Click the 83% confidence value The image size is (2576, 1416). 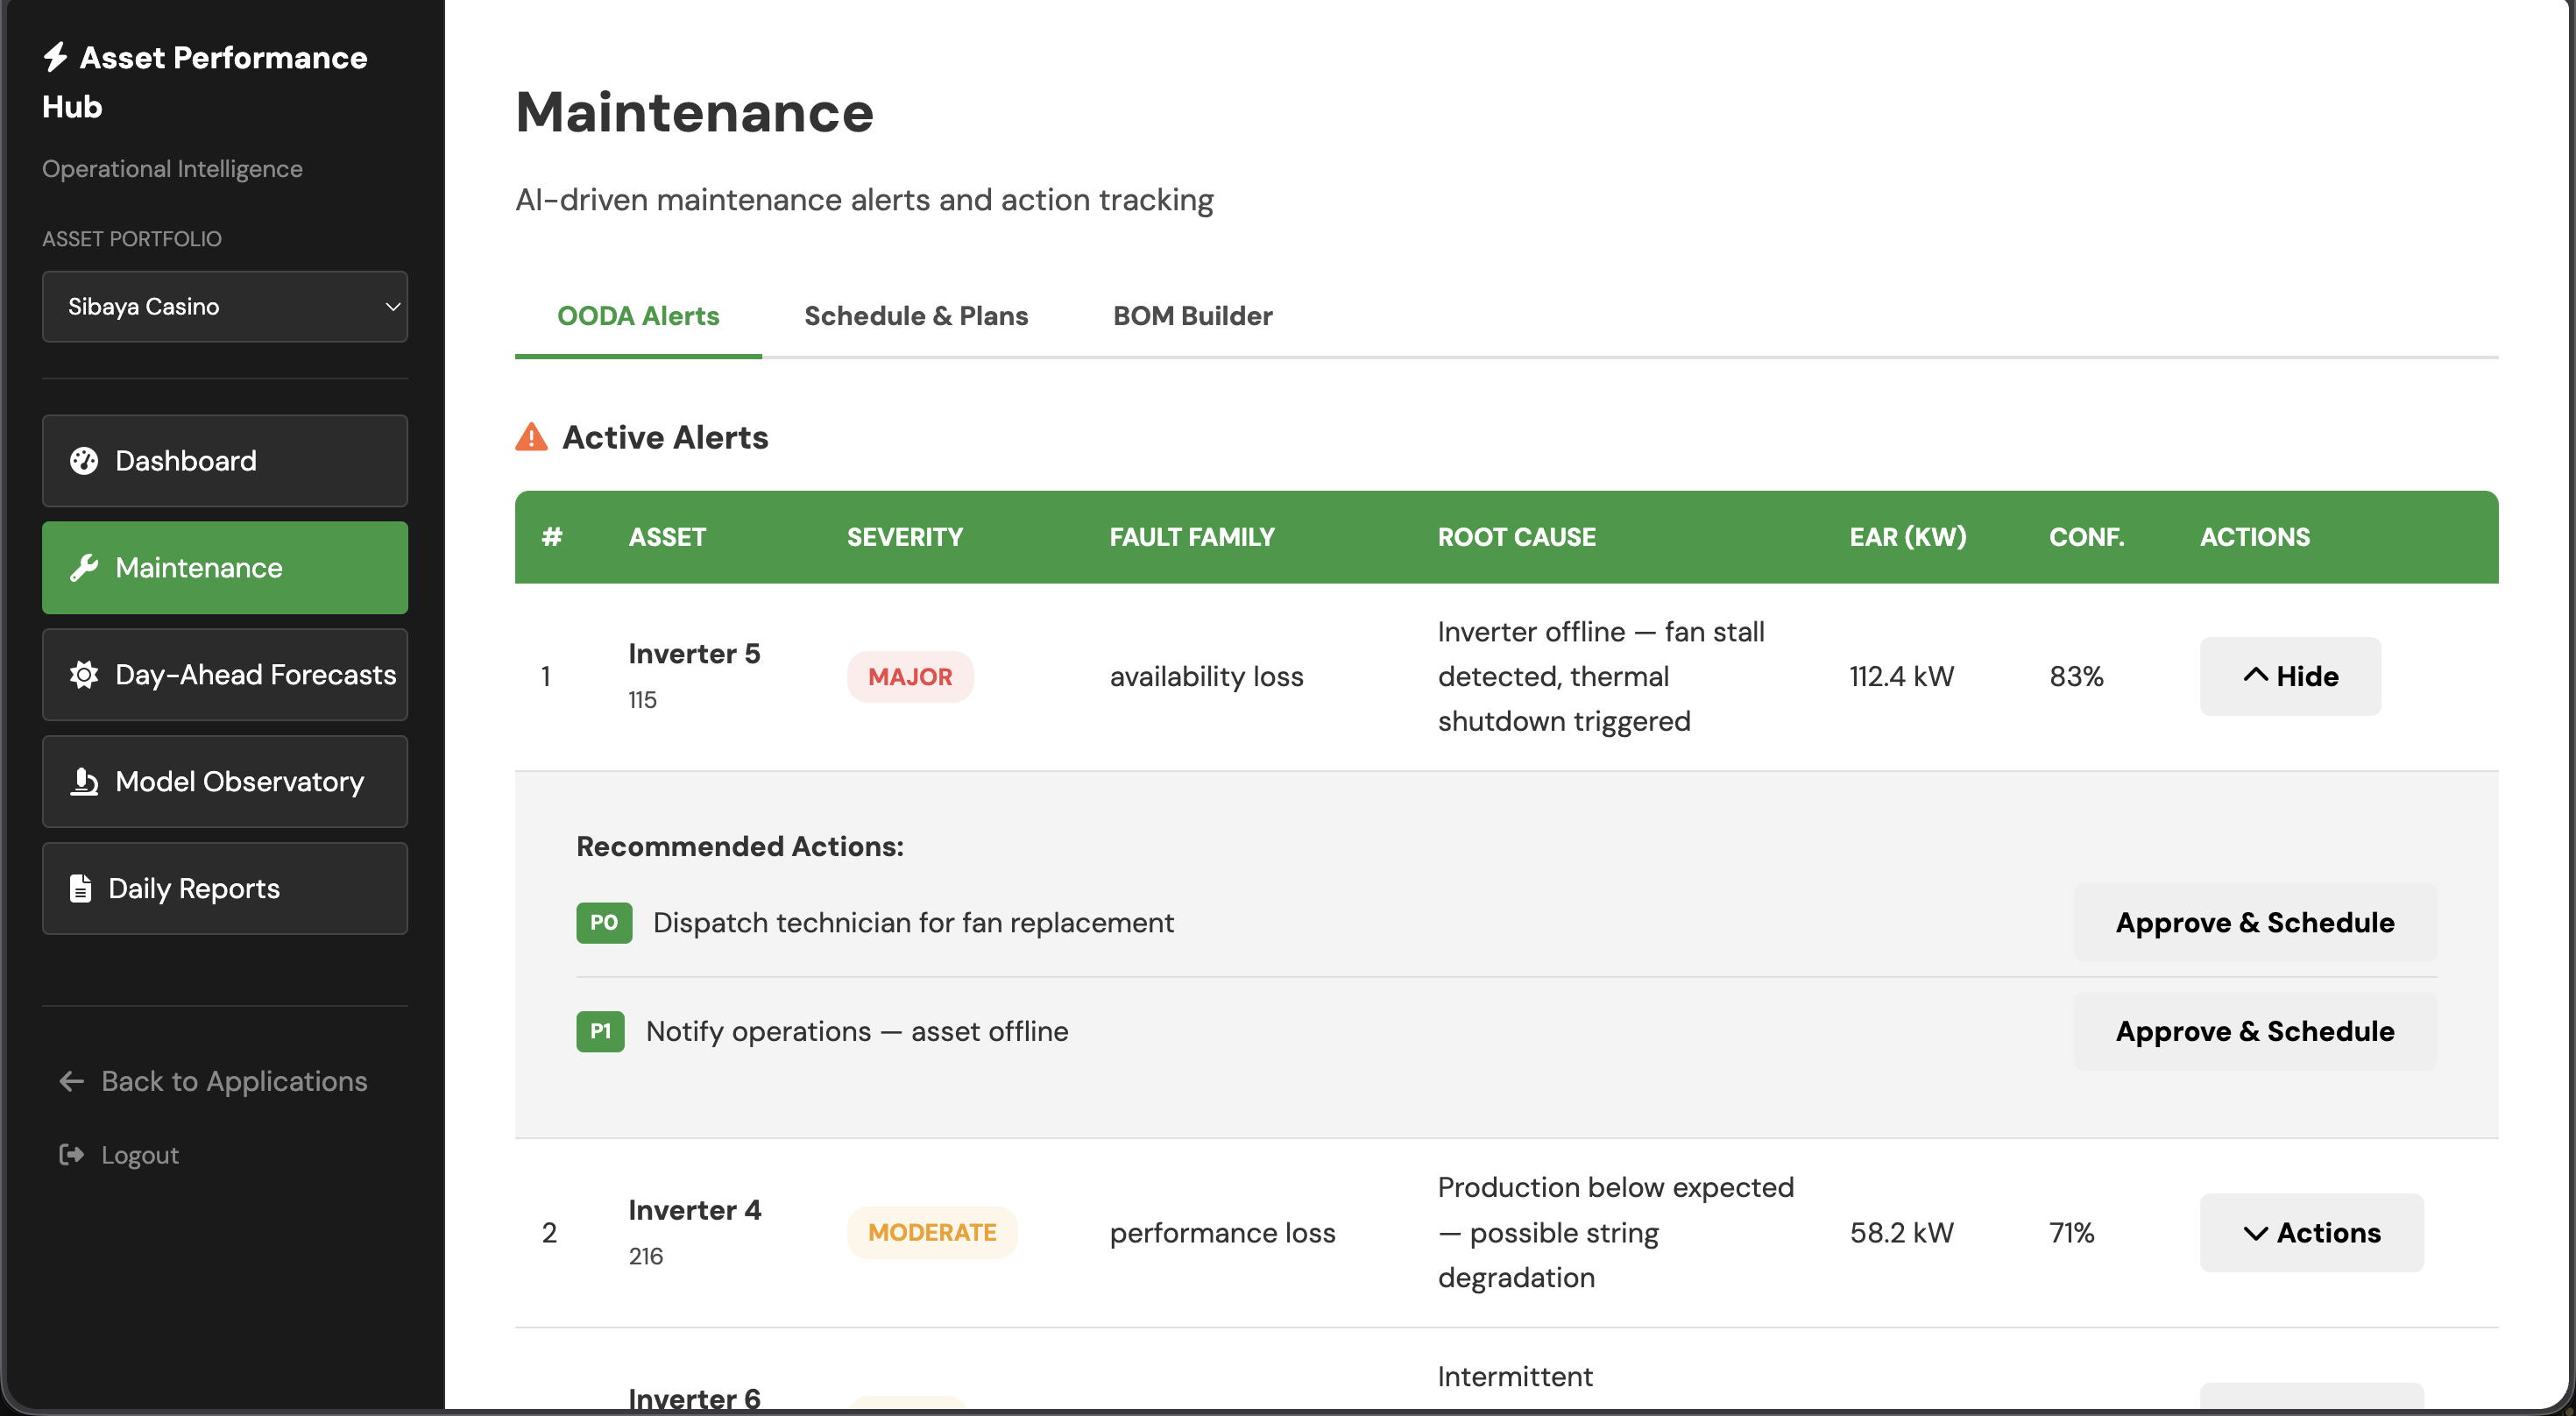point(2077,677)
